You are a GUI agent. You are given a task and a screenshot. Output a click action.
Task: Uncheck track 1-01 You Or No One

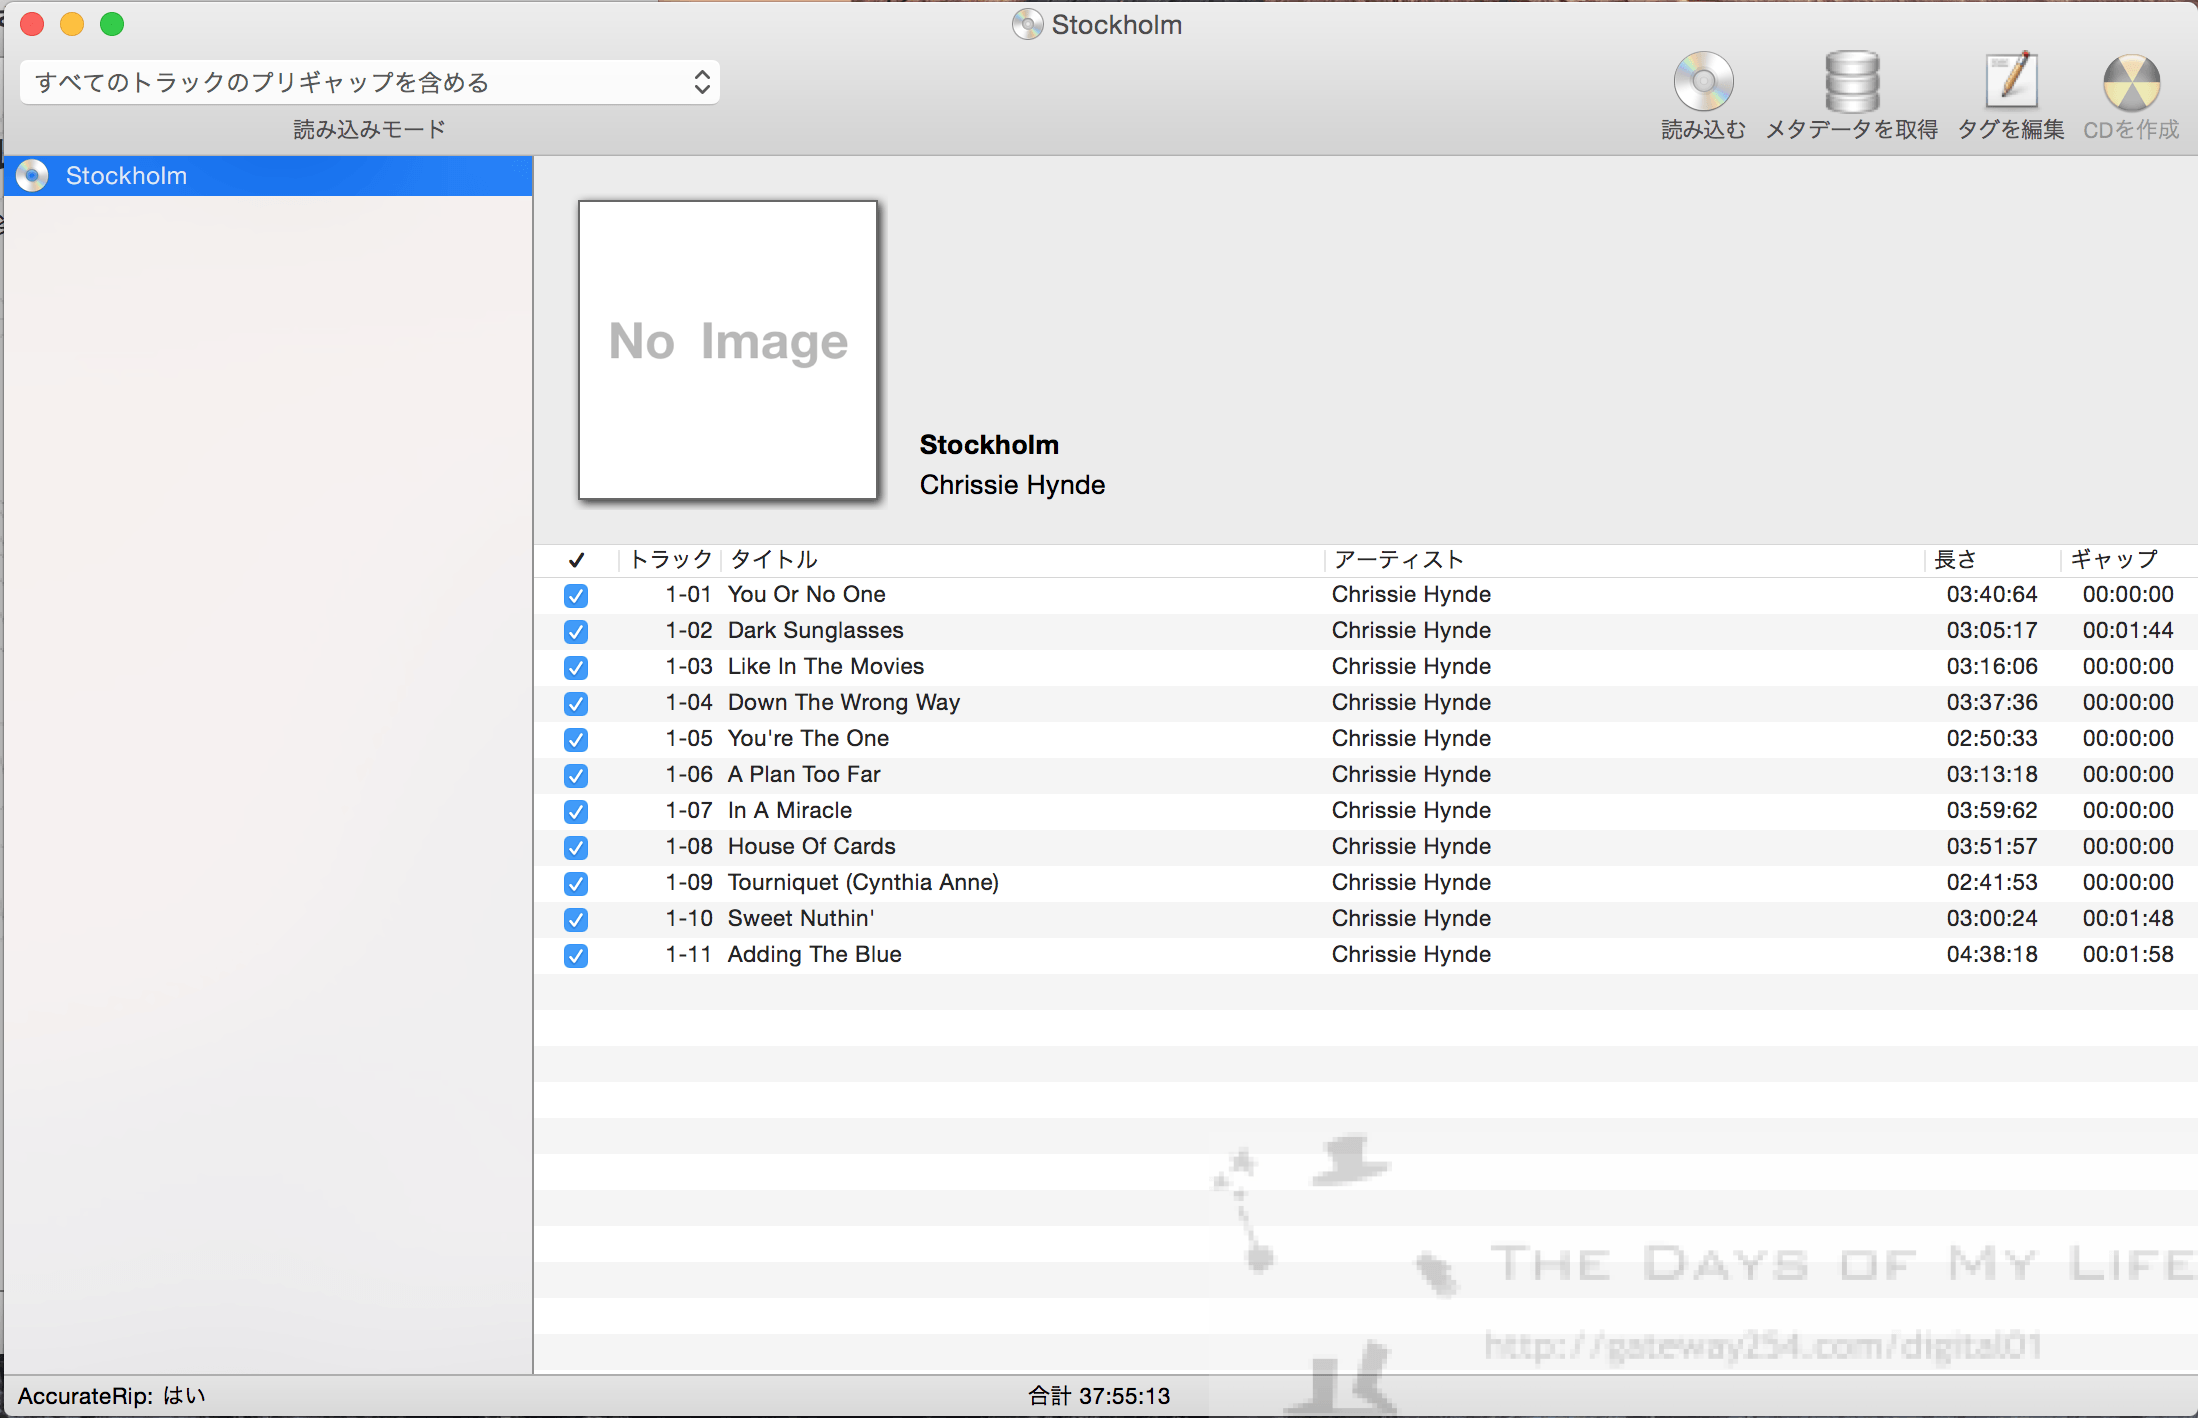[x=576, y=596]
